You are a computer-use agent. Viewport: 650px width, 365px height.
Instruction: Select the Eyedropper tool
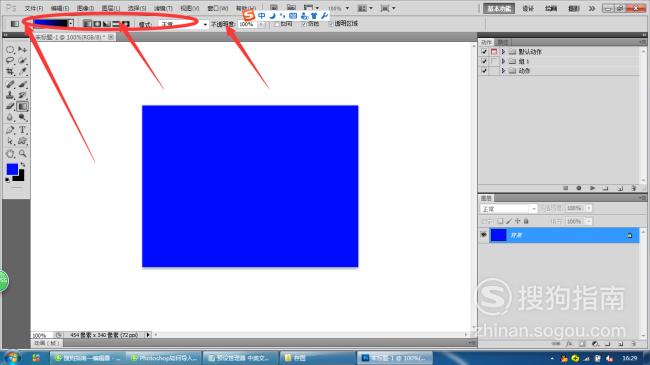pyautogui.click(x=22, y=71)
